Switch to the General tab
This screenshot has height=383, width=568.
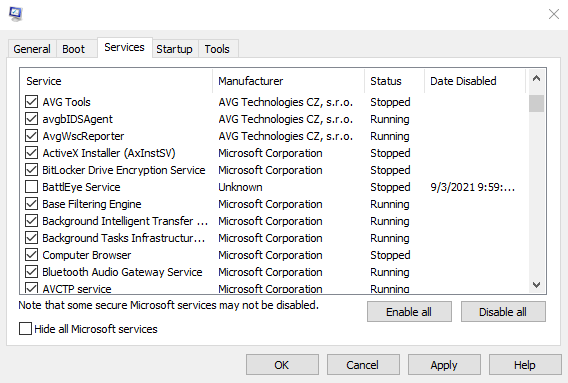(x=32, y=49)
